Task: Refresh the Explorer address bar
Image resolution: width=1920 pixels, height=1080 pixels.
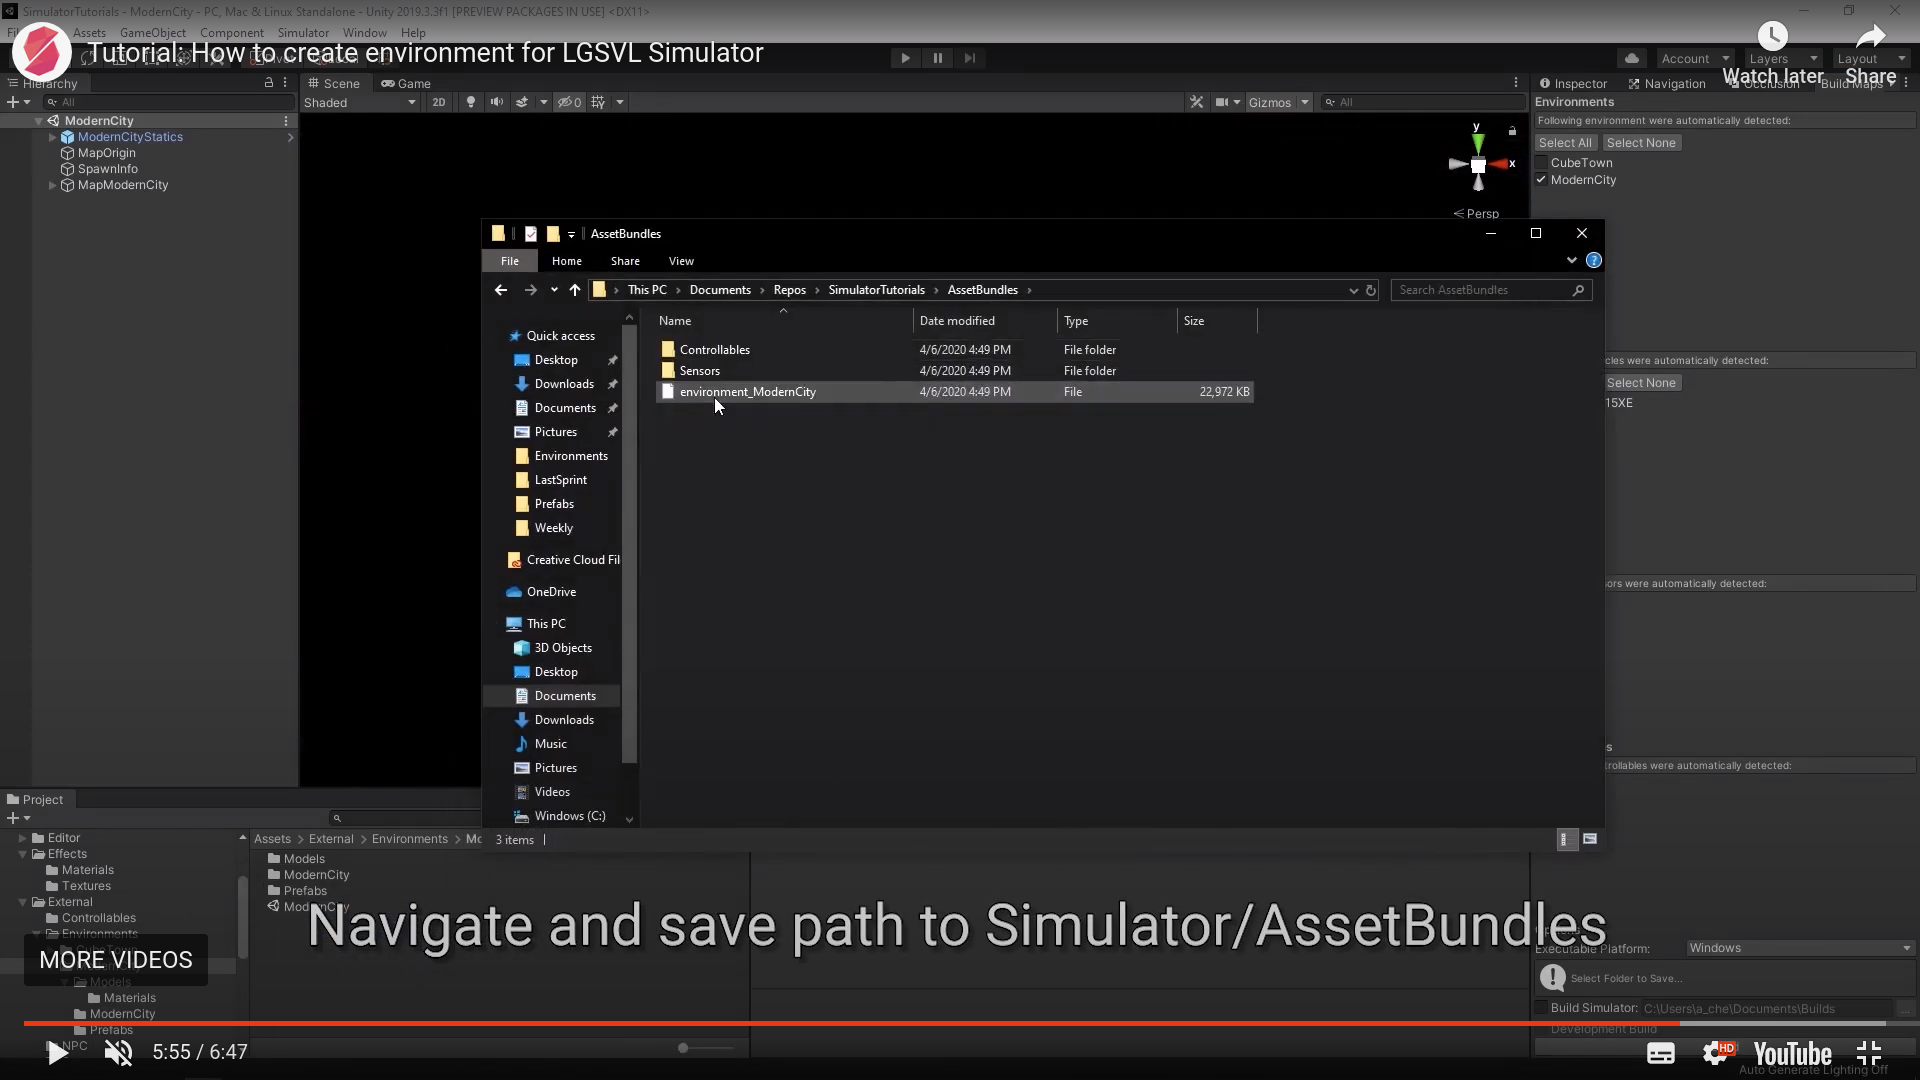Action: coord(1371,290)
